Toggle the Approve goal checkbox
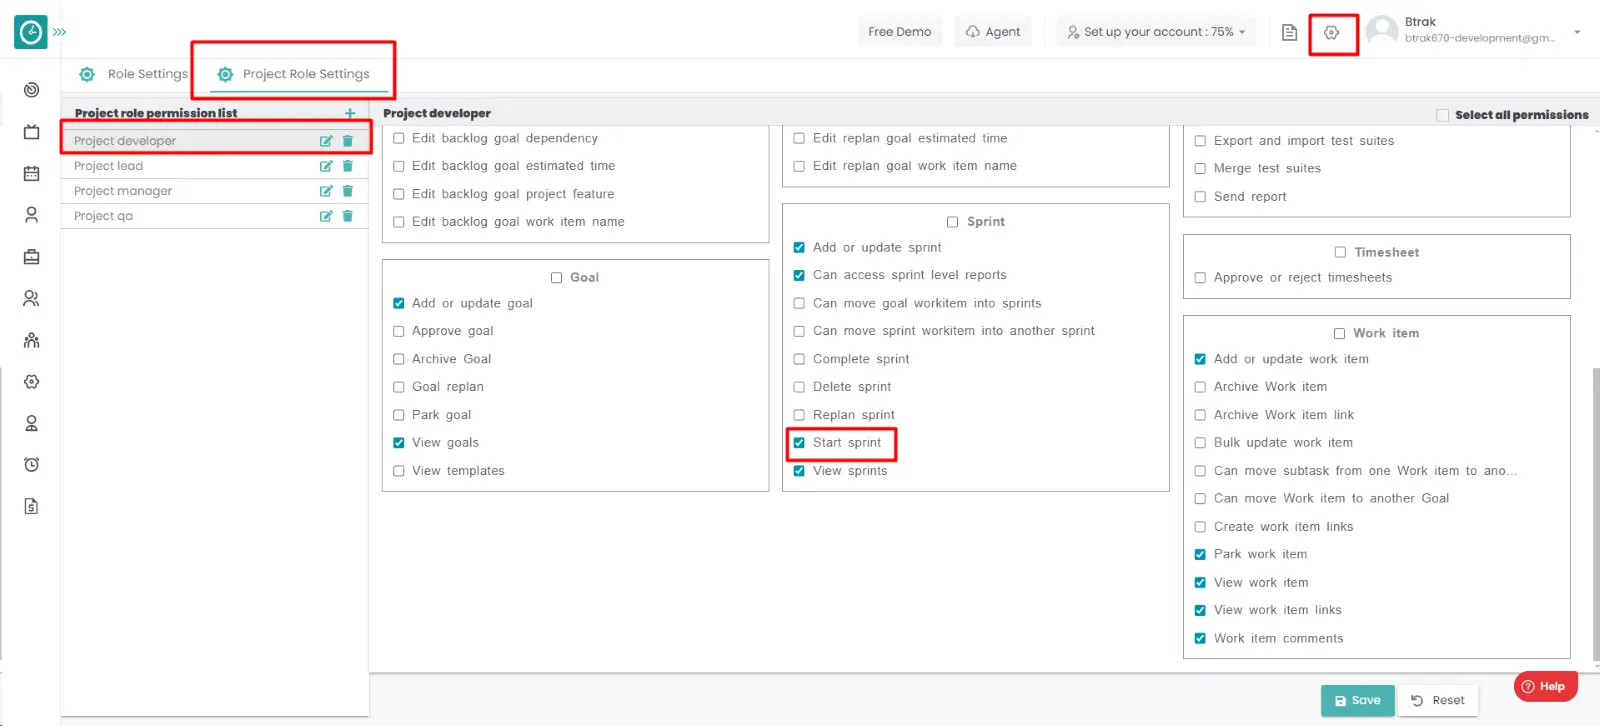 click(x=399, y=331)
